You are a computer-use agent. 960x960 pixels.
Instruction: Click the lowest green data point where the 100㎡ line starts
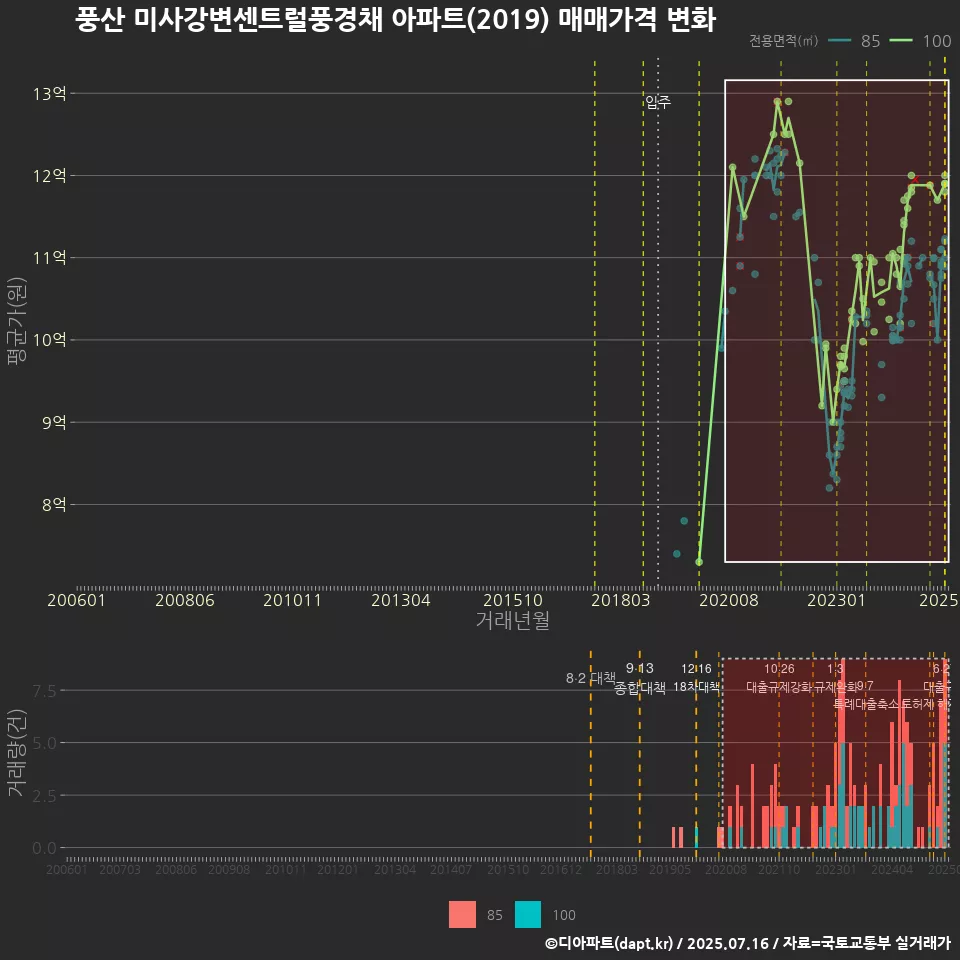click(699, 562)
